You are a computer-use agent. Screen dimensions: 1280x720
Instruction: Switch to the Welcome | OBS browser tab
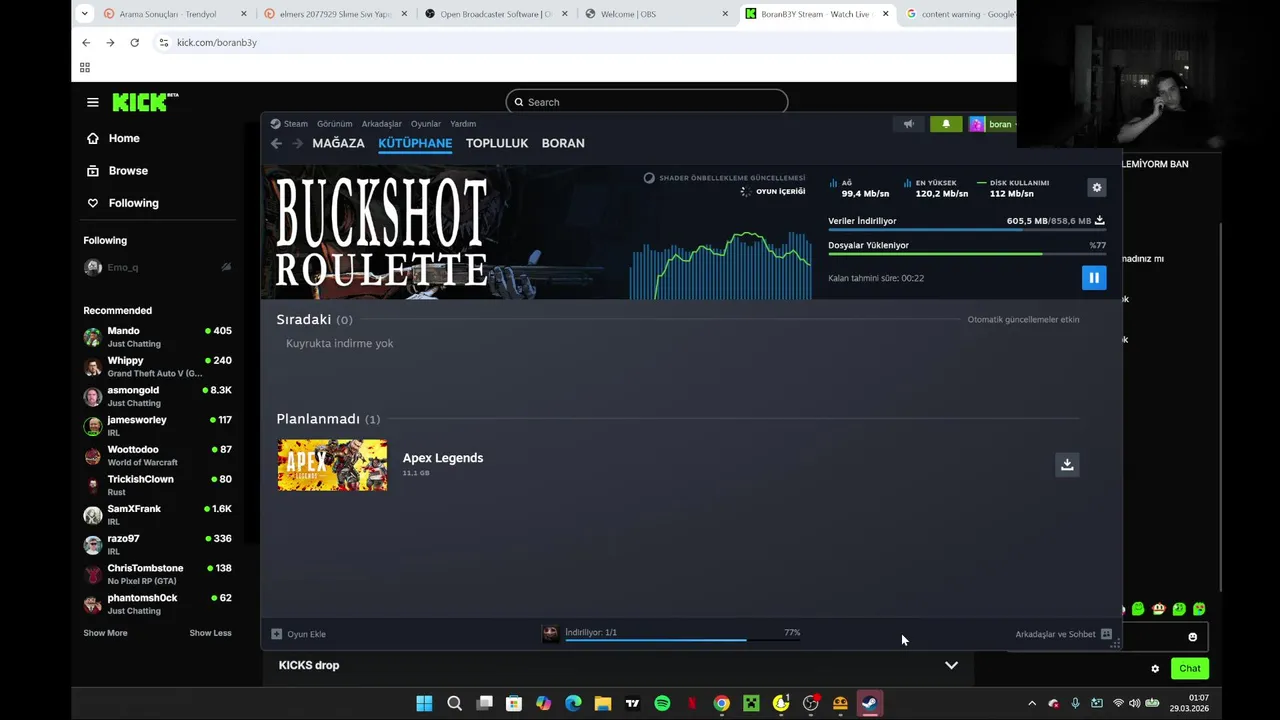pos(656,14)
